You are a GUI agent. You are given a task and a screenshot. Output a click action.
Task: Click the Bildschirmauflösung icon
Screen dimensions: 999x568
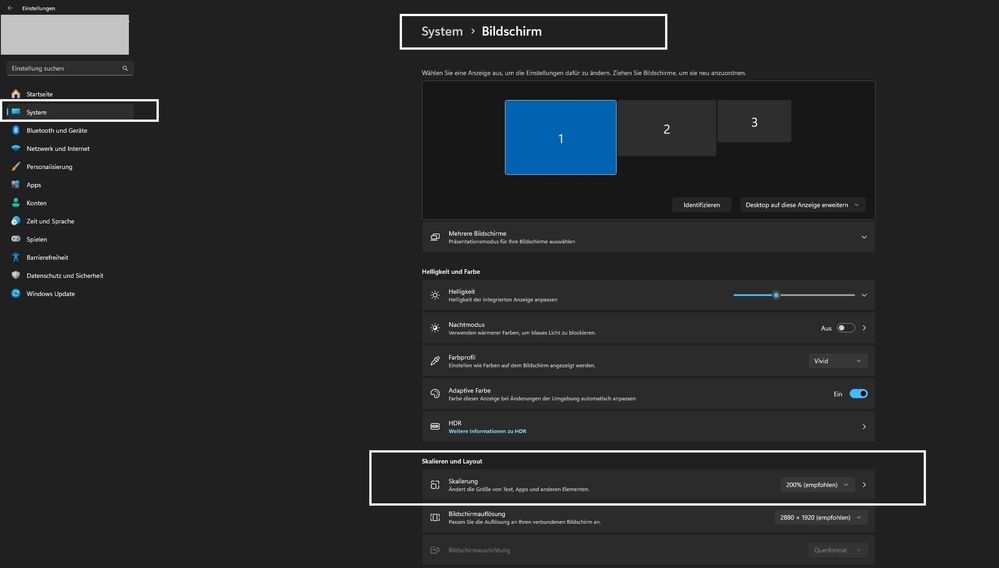[435, 518]
